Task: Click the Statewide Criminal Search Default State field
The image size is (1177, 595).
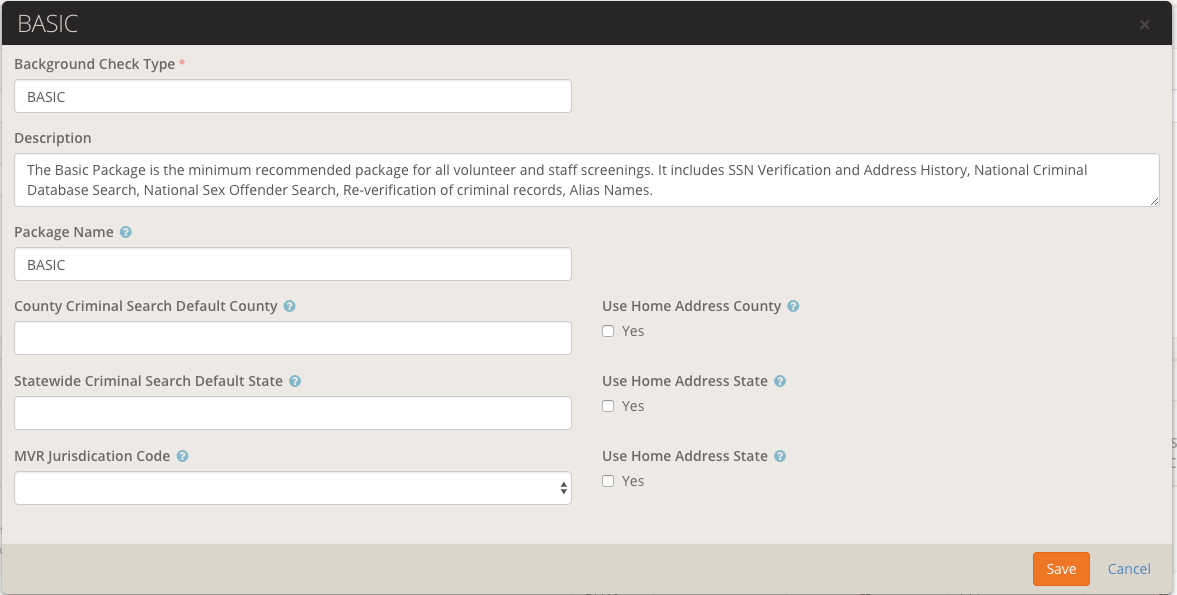Action: (292, 413)
